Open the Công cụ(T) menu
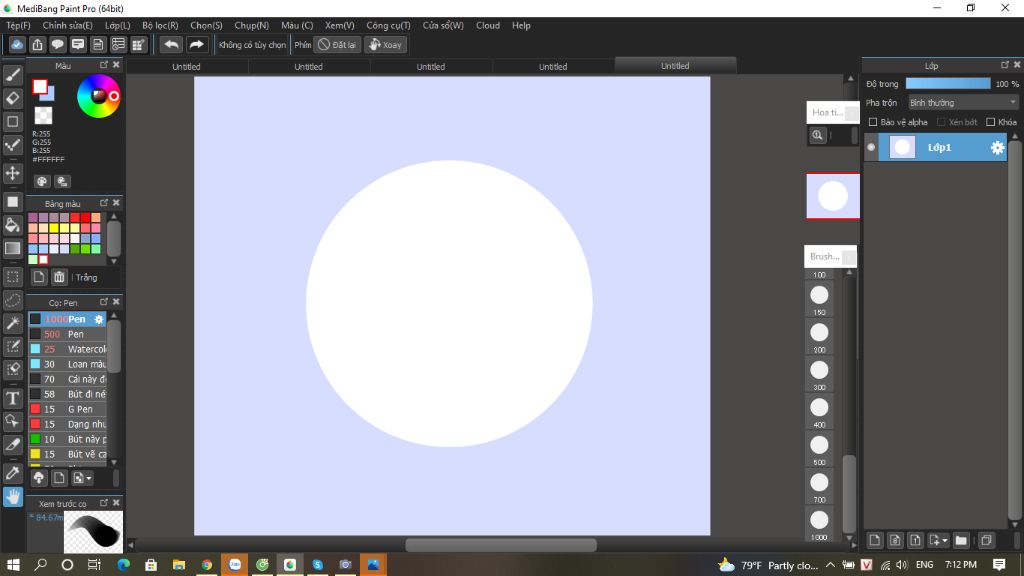 click(388, 25)
